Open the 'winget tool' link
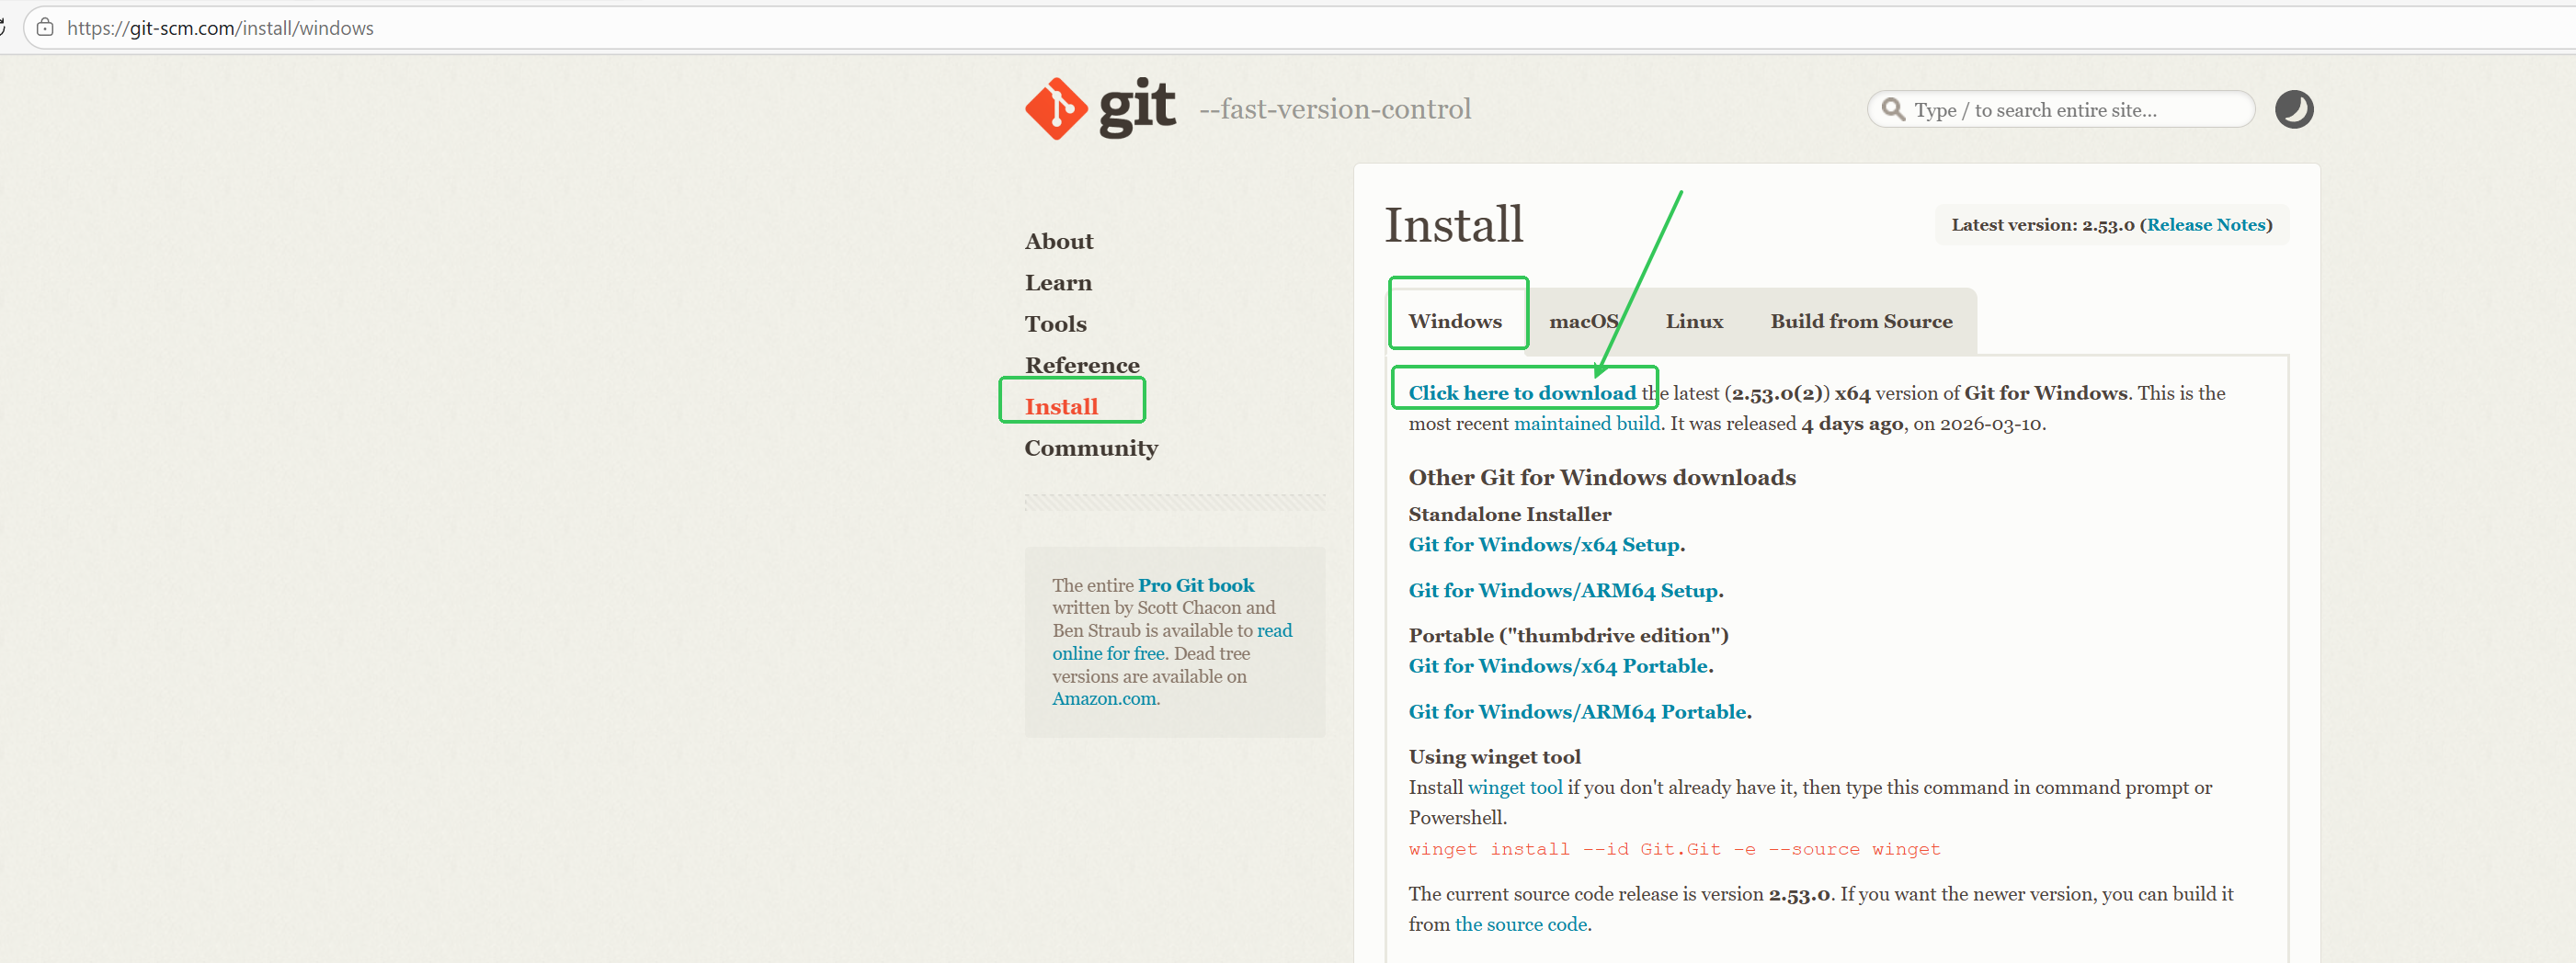Viewport: 2576px width, 963px height. (x=1515, y=788)
